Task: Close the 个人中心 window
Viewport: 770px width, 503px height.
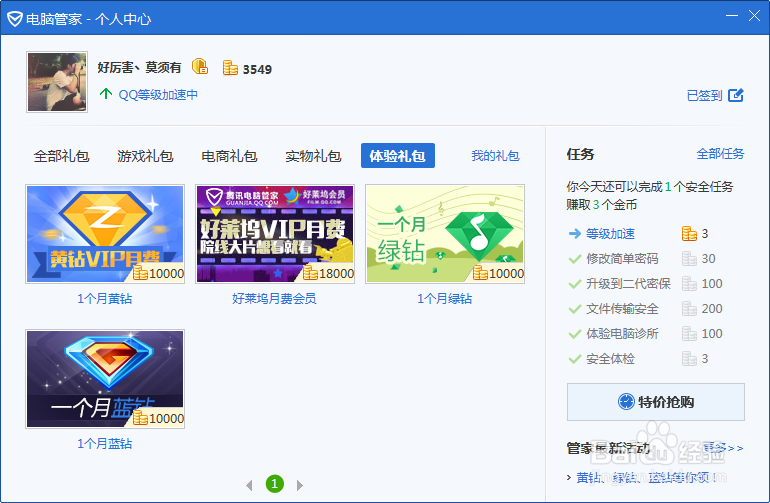Action: [754, 16]
